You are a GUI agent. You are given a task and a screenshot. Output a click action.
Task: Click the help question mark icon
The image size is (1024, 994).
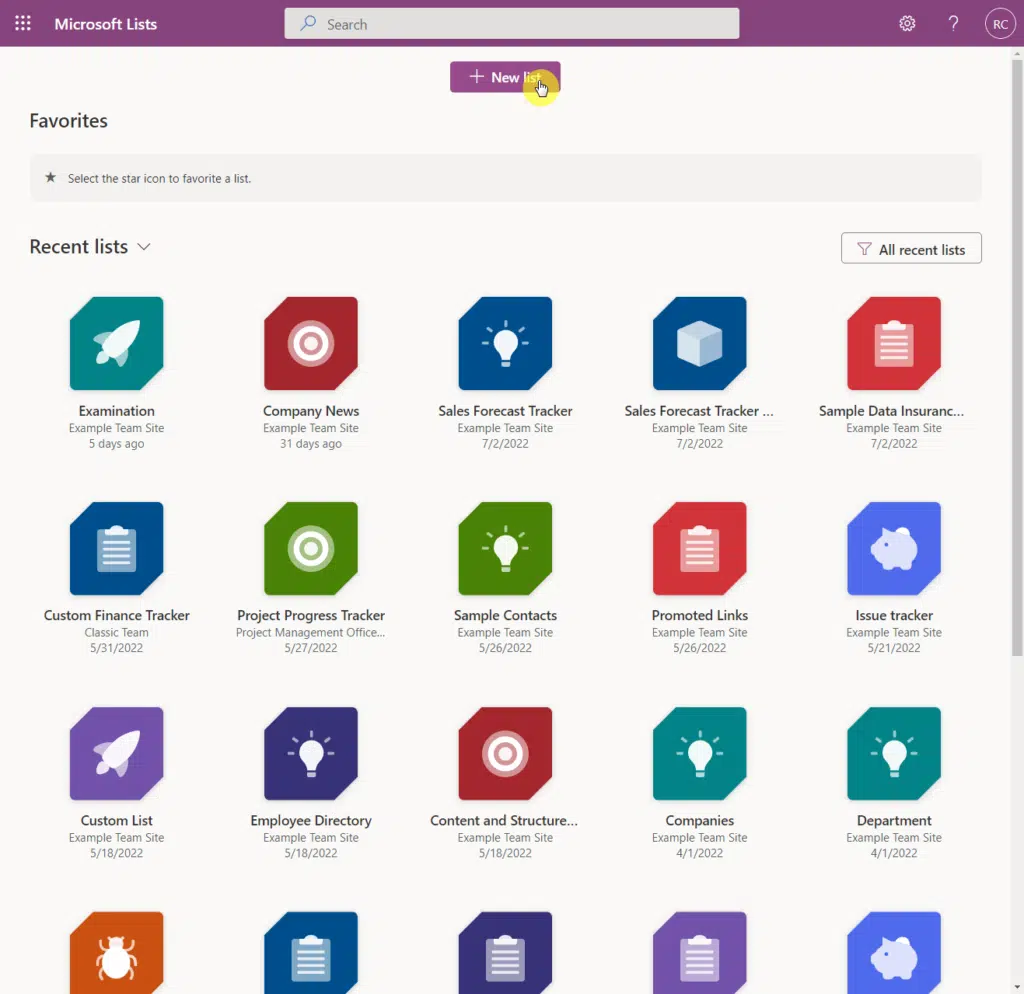tap(953, 24)
